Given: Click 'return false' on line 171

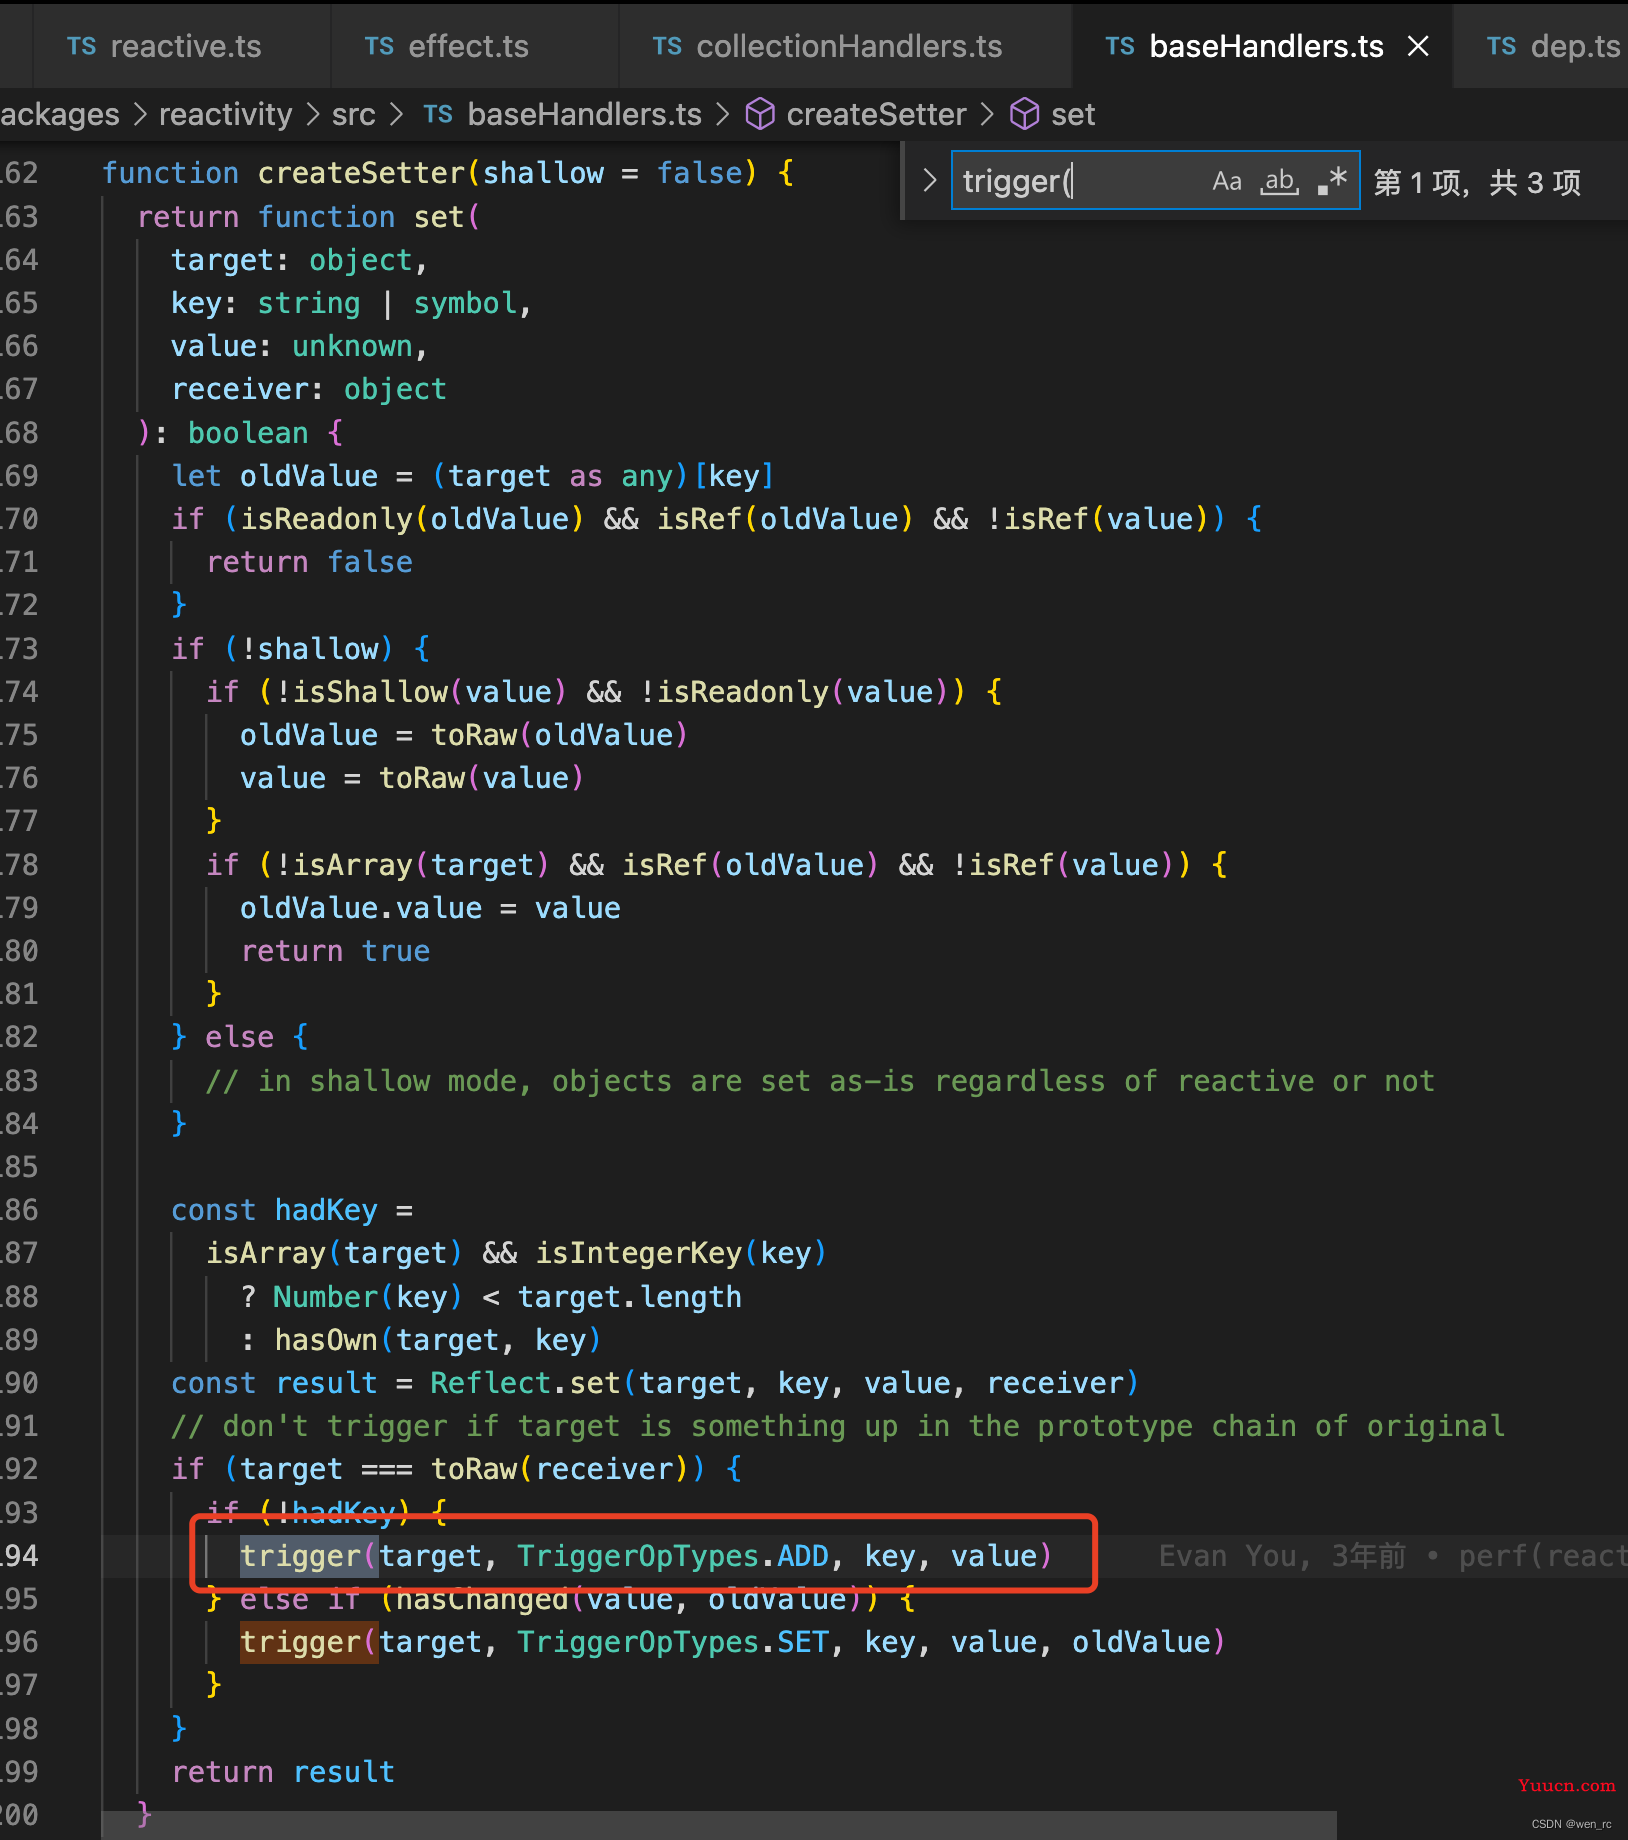Looking at the screenshot, I should coord(309,561).
